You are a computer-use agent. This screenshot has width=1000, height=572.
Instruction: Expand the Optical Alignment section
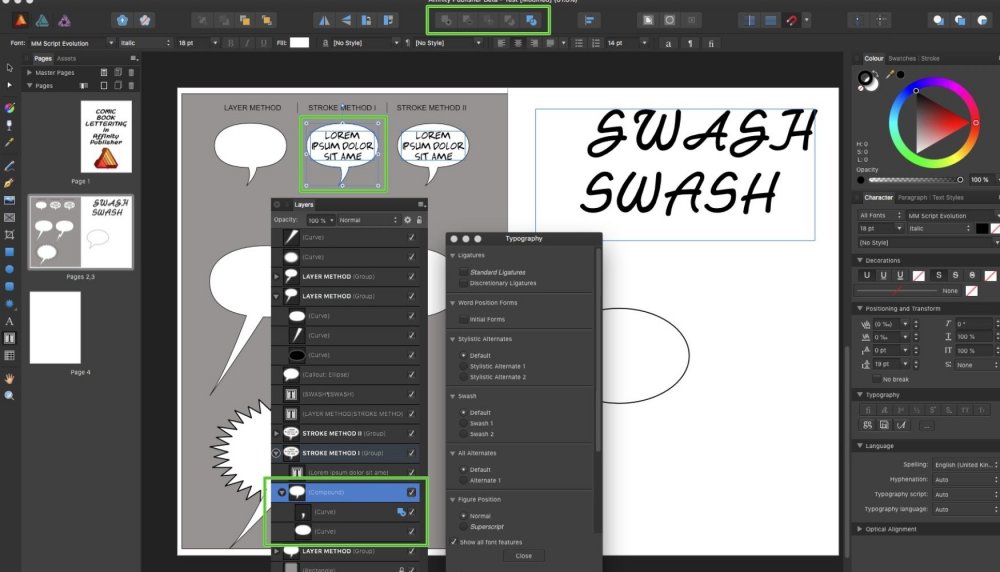[x=859, y=528]
